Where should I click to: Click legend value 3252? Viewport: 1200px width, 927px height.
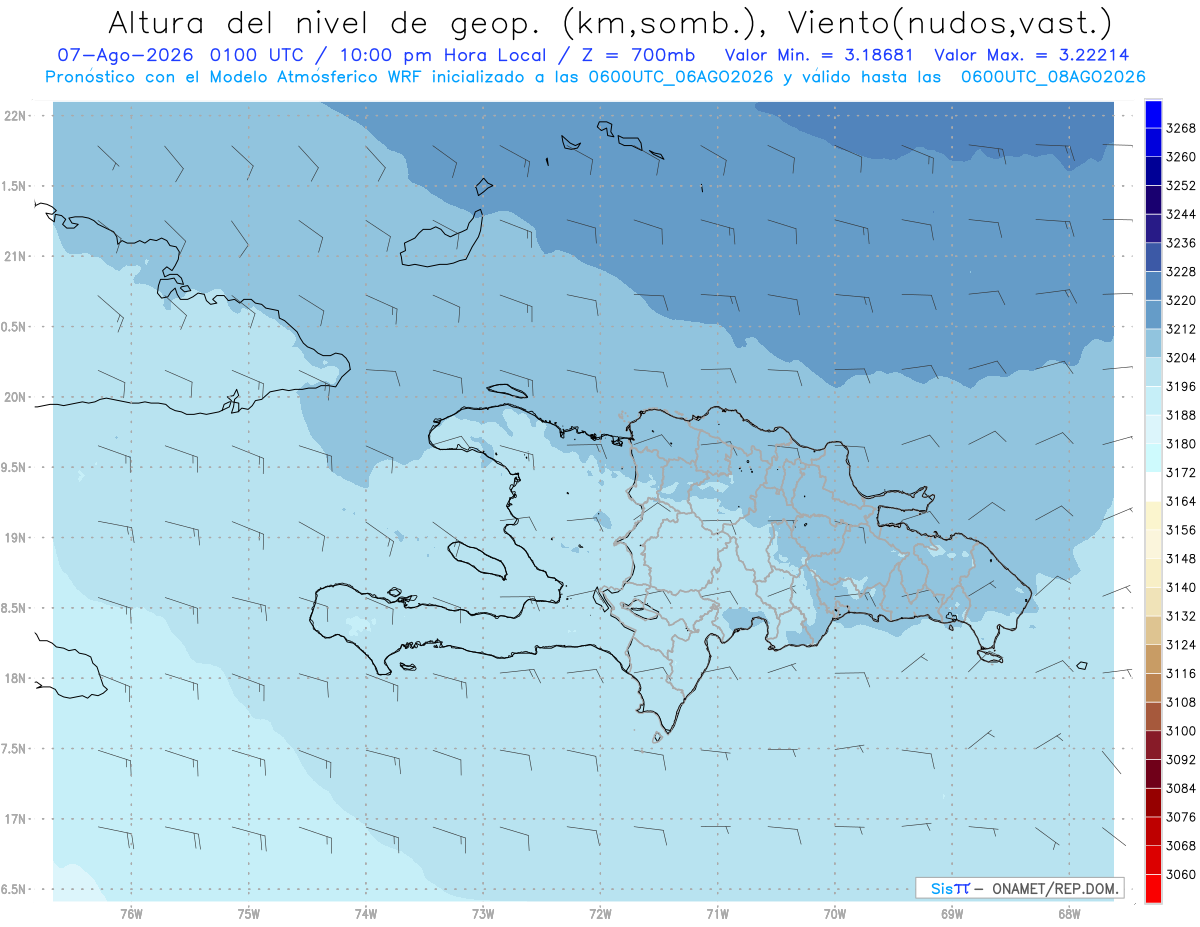coord(1181,186)
